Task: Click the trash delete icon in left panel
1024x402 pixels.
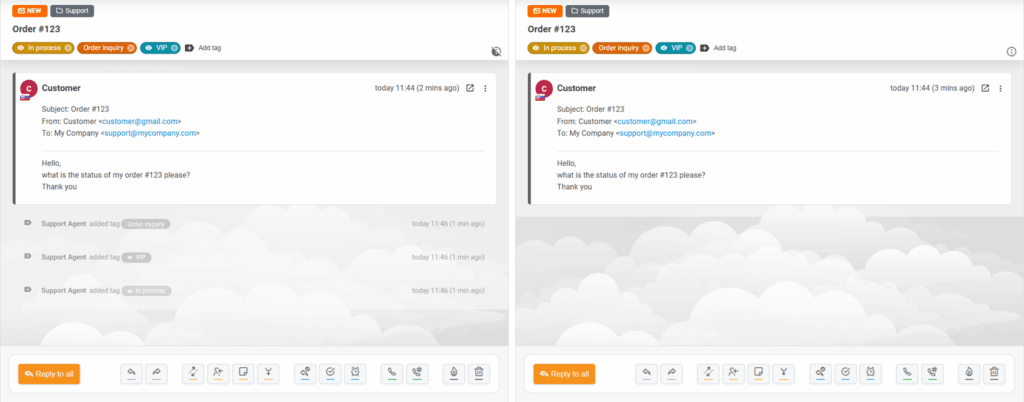Action: click(479, 373)
